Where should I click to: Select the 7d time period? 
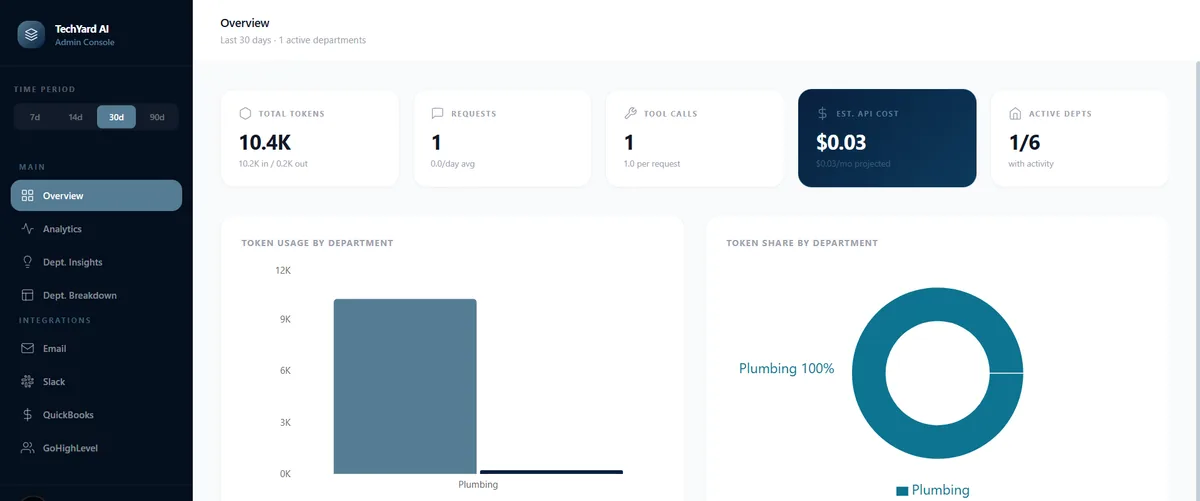click(35, 117)
